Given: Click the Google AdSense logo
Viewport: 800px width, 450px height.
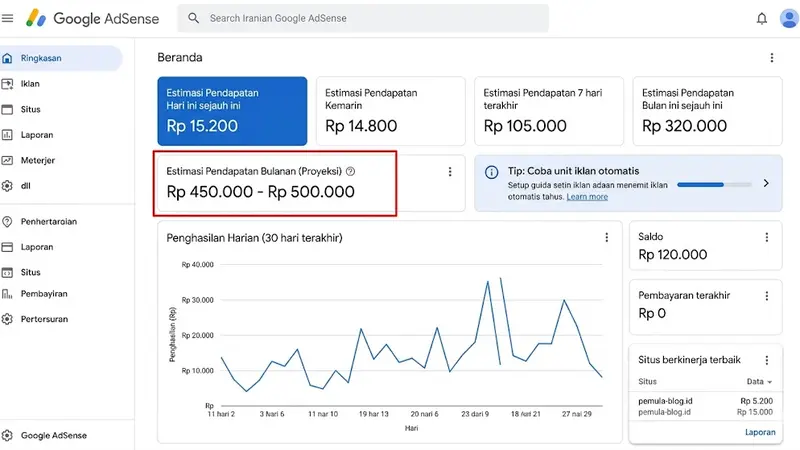Looking at the screenshot, I should pos(93,18).
